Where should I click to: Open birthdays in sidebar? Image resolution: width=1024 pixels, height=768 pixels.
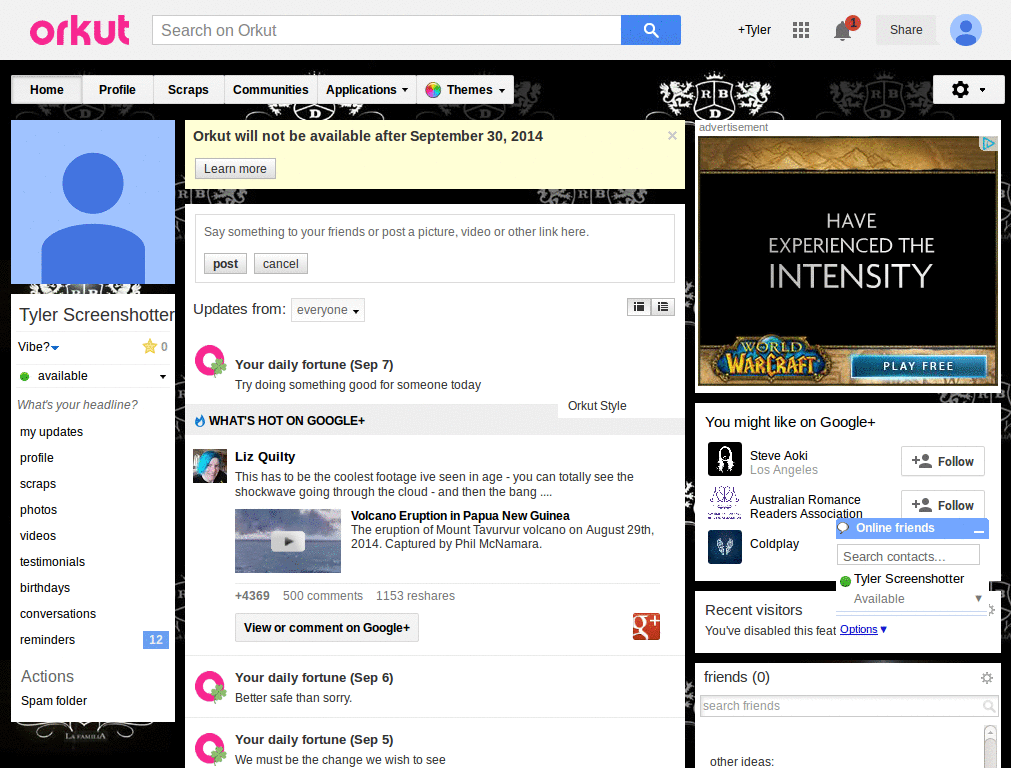45,588
